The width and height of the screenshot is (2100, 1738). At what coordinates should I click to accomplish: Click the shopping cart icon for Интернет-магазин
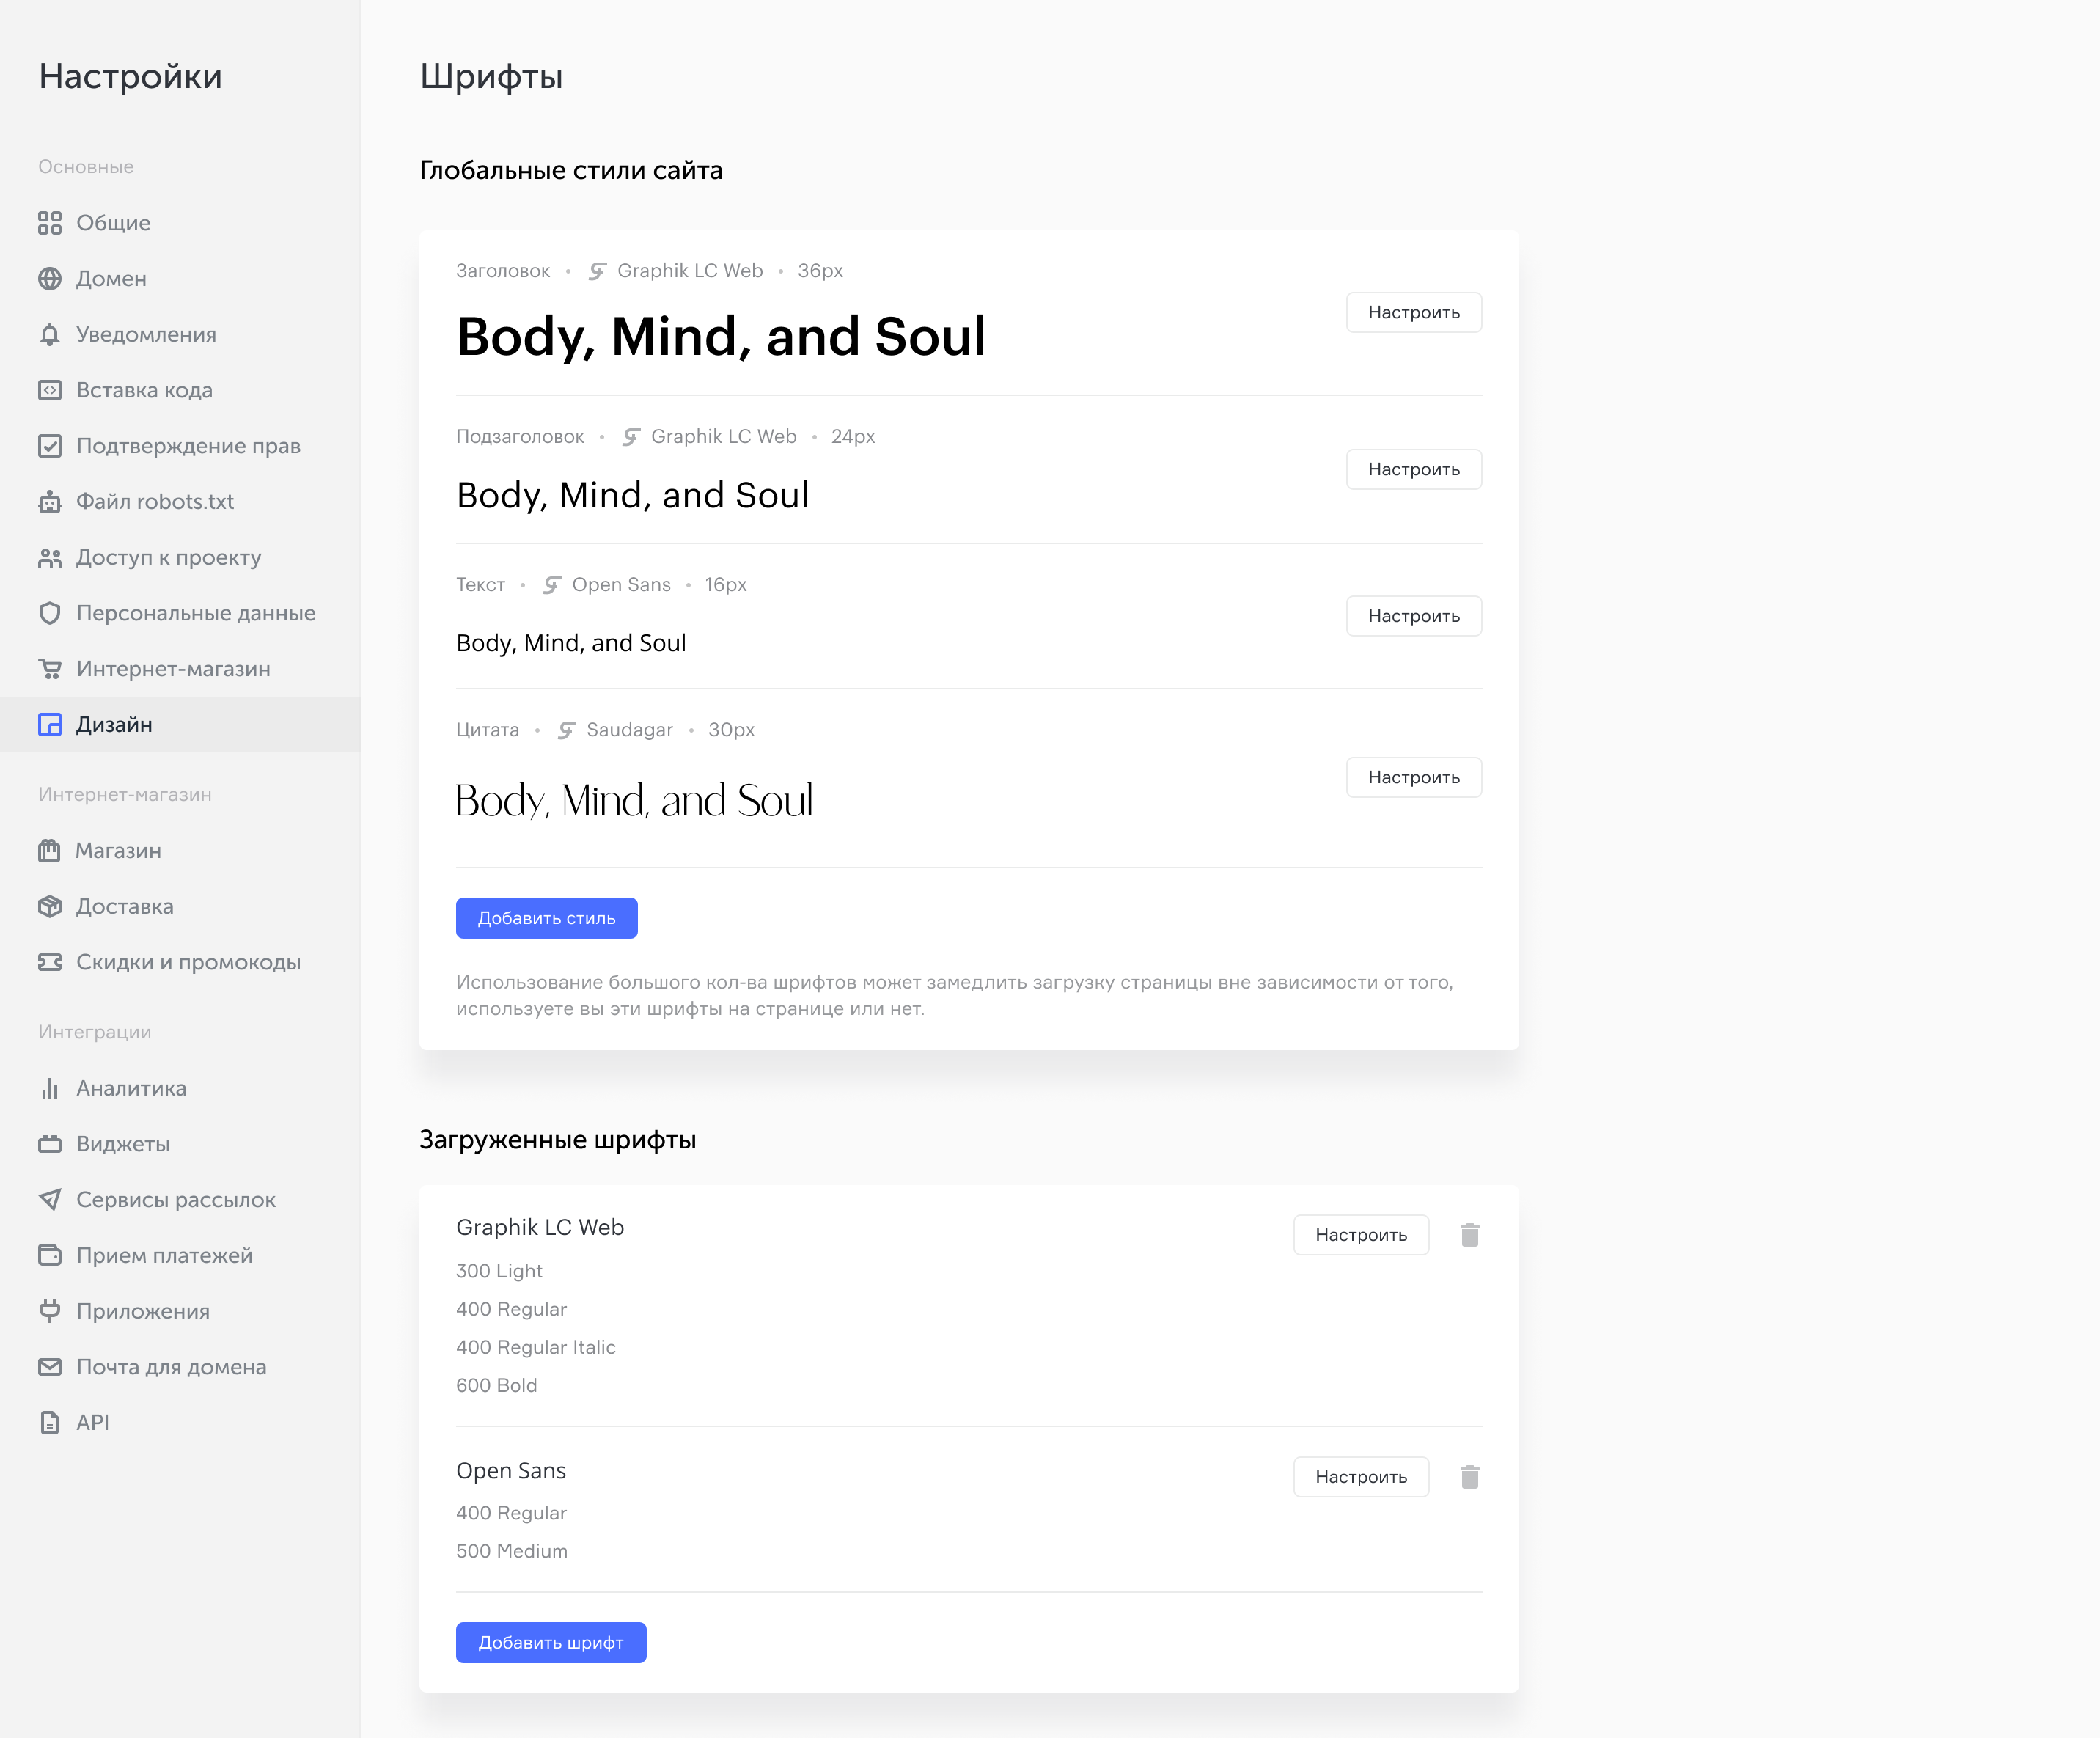[50, 669]
